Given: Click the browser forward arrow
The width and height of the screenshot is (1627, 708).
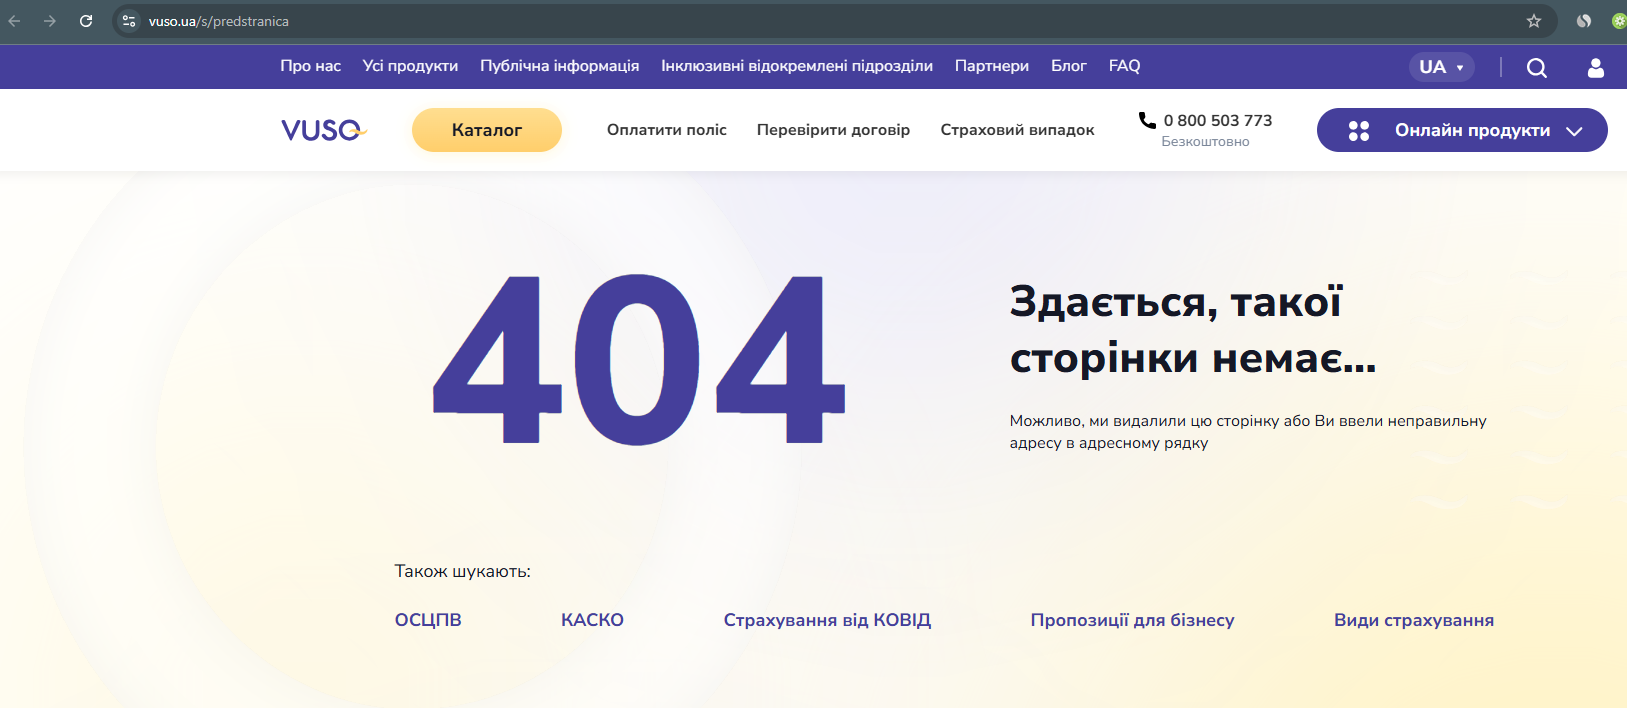Looking at the screenshot, I should [x=50, y=21].
